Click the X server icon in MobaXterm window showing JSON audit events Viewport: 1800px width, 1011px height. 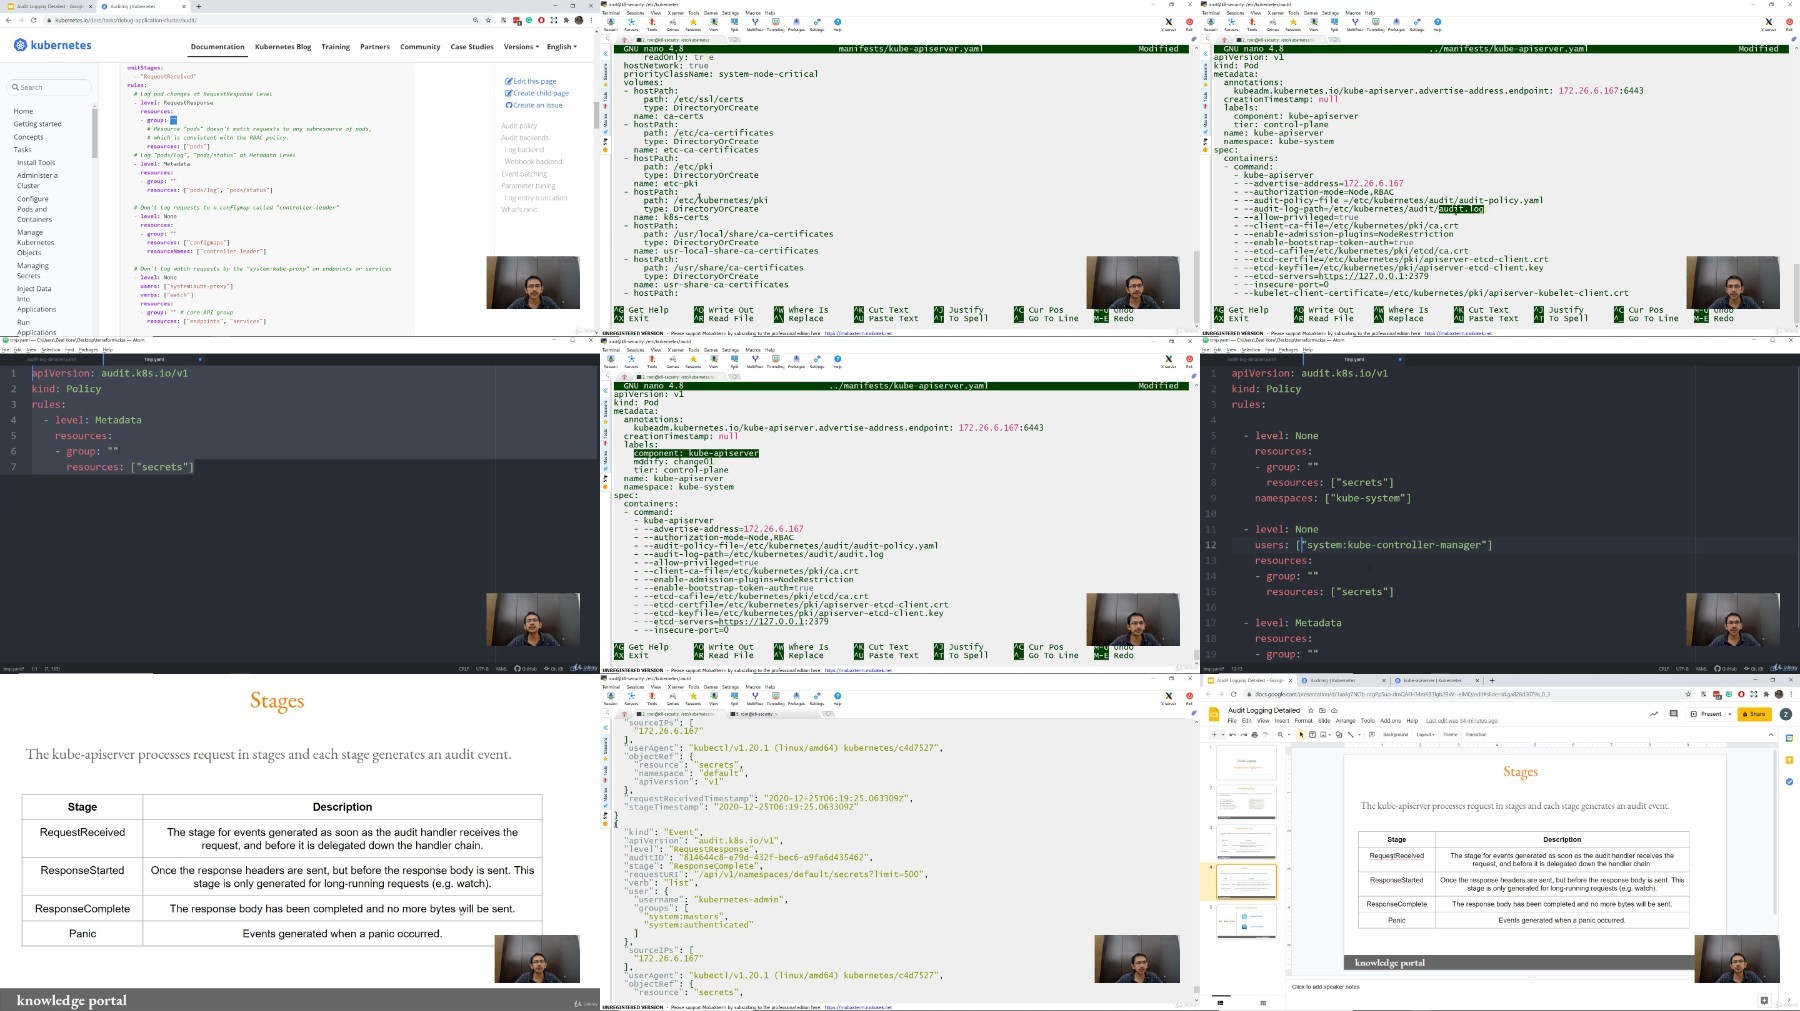[1168, 697]
